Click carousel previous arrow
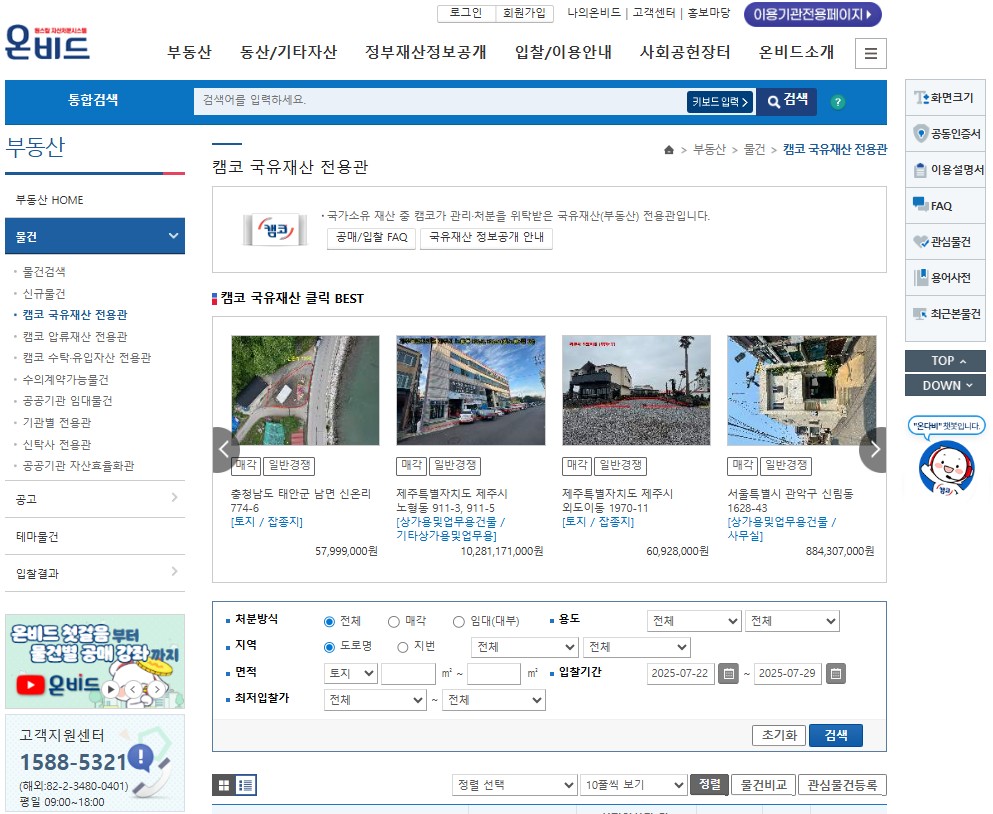 (x=224, y=450)
